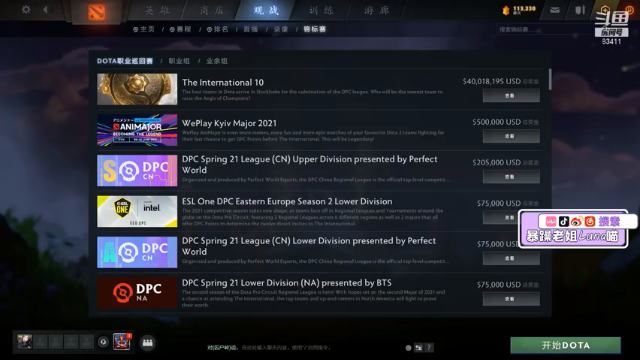Open the 赛程 schedule sub-tab
Viewport: 640px width, 360px height.
180,29
